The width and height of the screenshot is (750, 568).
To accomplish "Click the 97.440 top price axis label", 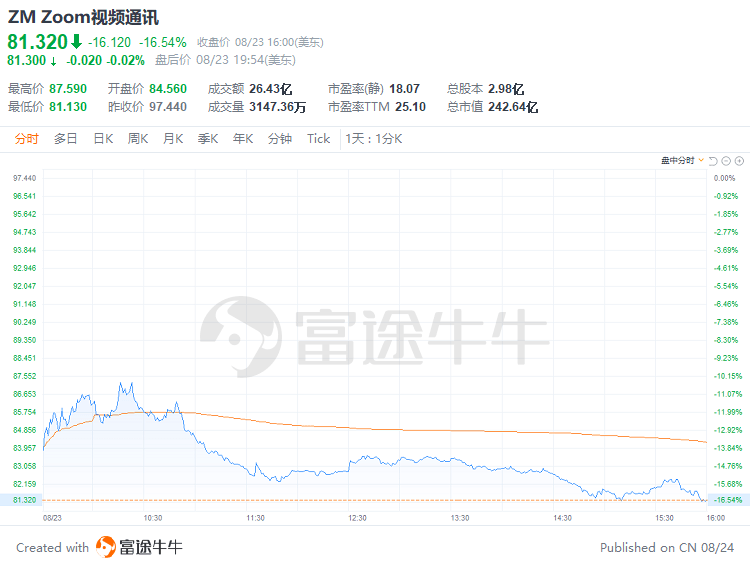I will pyautogui.click(x=24, y=178).
